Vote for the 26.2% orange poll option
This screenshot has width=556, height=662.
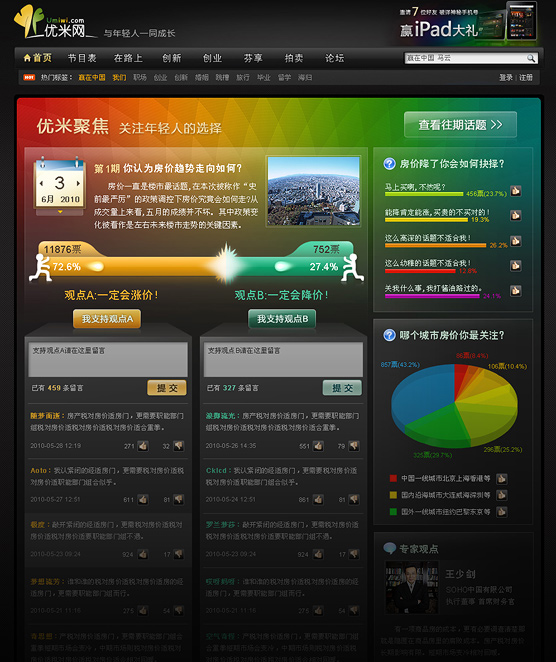(515, 241)
